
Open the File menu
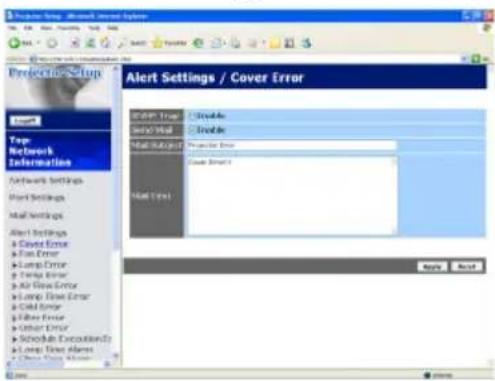click(x=12, y=28)
